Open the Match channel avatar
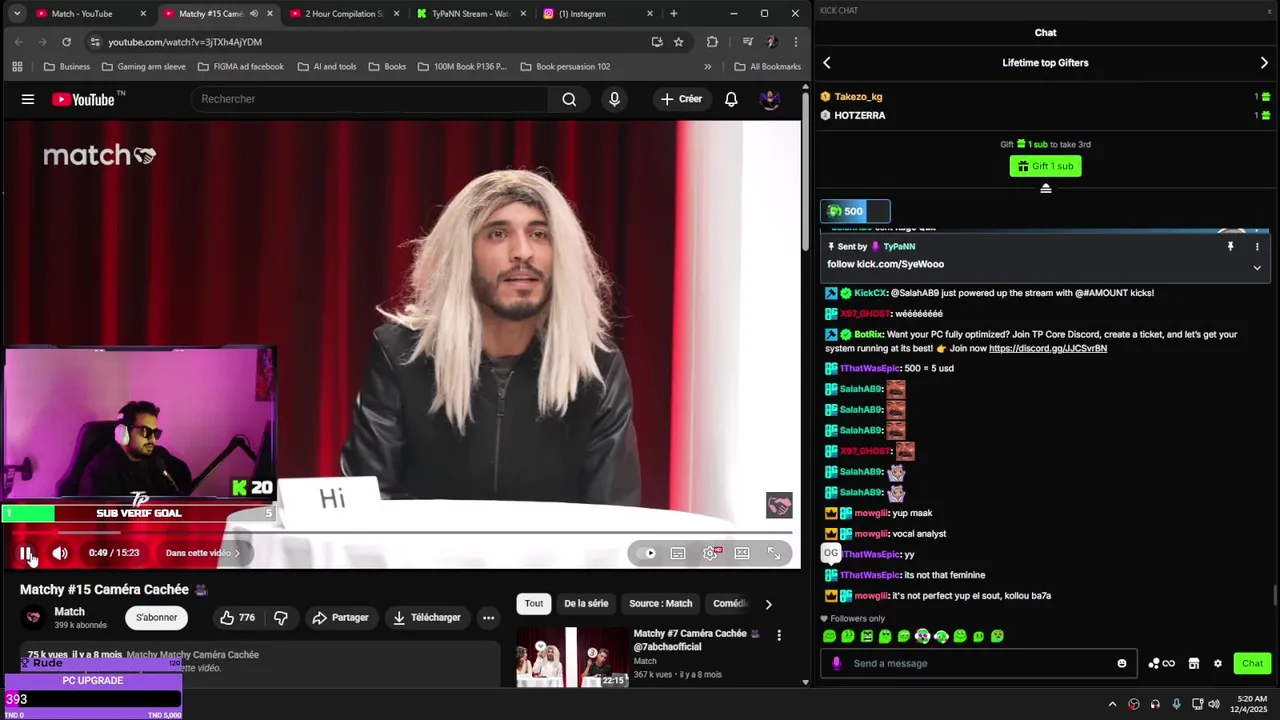This screenshot has width=1280, height=720. point(34,618)
